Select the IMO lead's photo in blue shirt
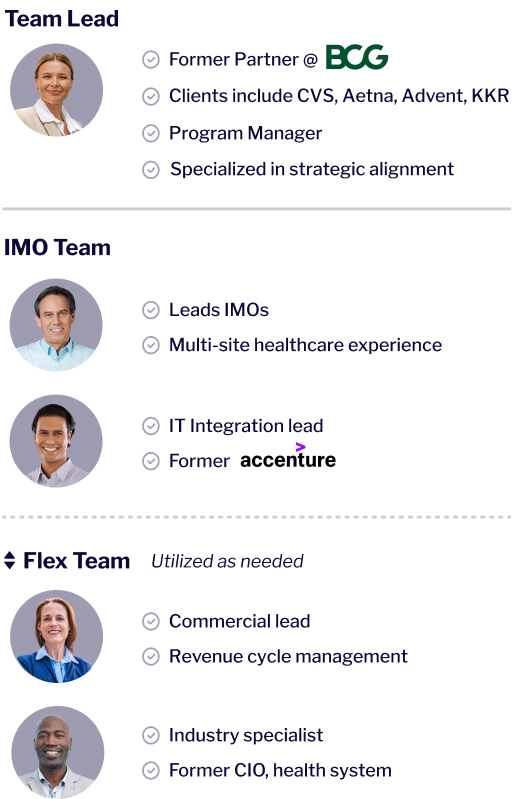The image size is (512, 799). coord(56,325)
